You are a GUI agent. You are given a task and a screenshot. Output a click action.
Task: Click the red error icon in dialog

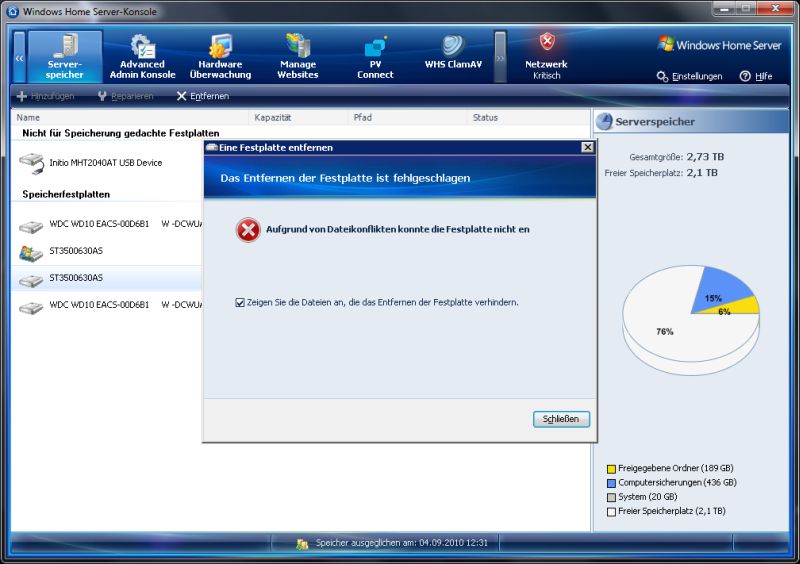point(248,230)
